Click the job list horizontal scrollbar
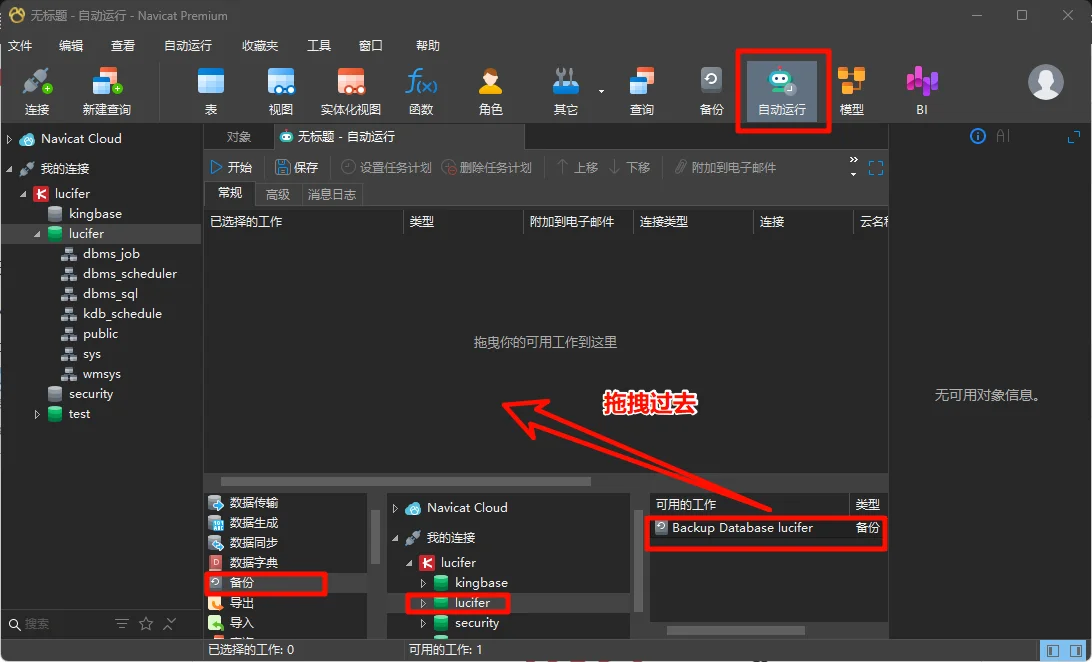The width and height of the screenshot is (1092, 662). (406, 481)
